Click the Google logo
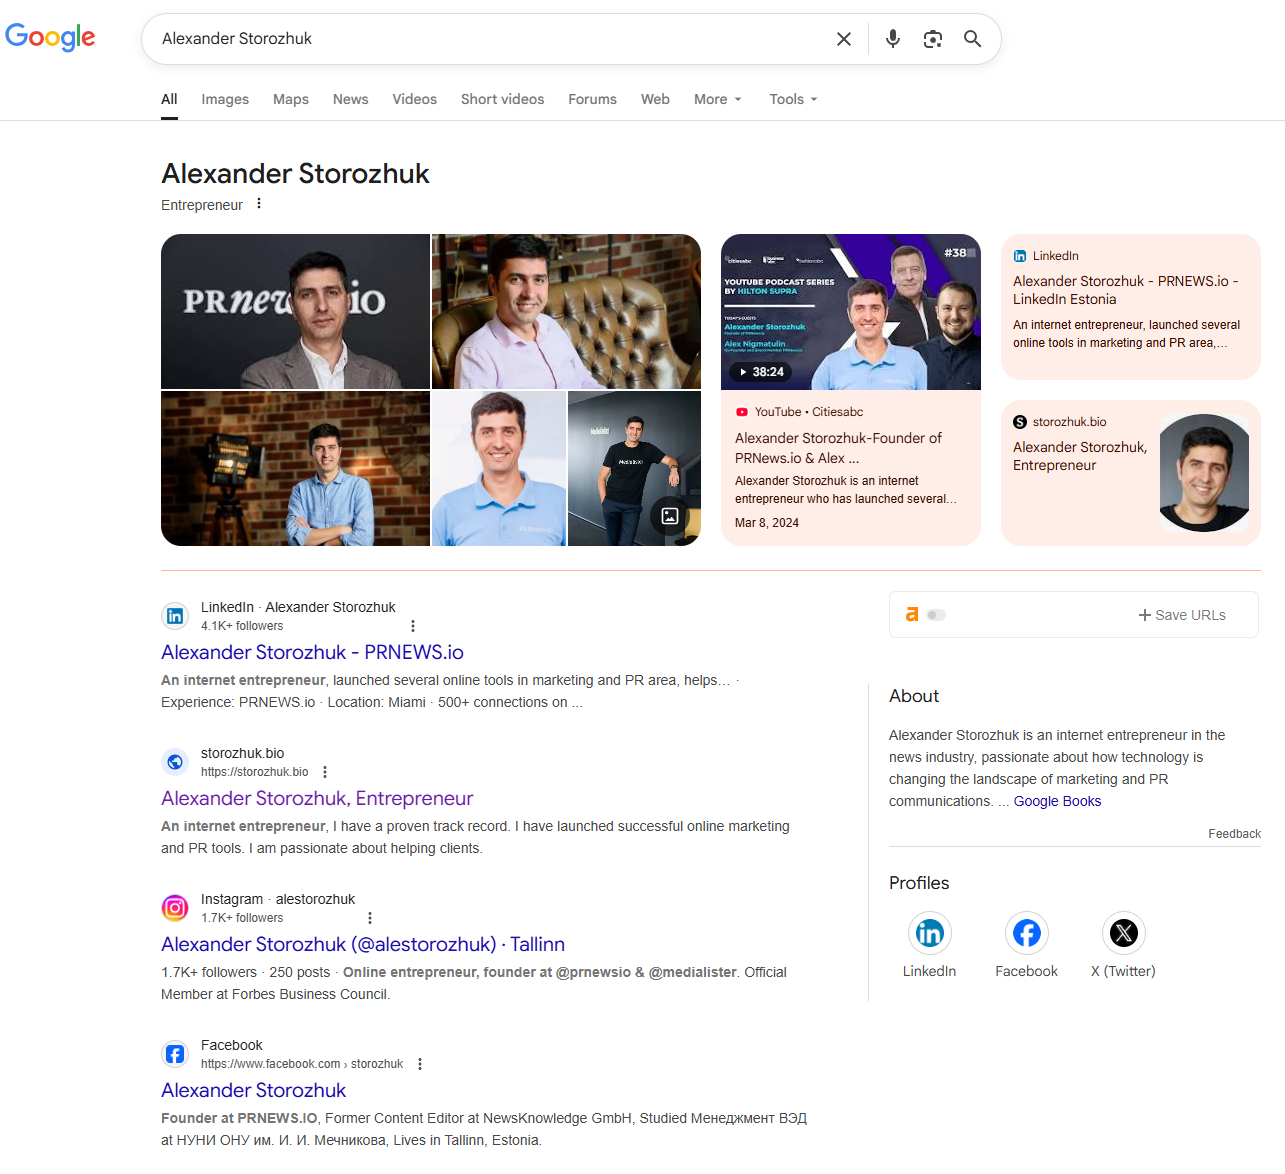The height and width of the screenshot is (1174, 1285). tap(50, 37)
